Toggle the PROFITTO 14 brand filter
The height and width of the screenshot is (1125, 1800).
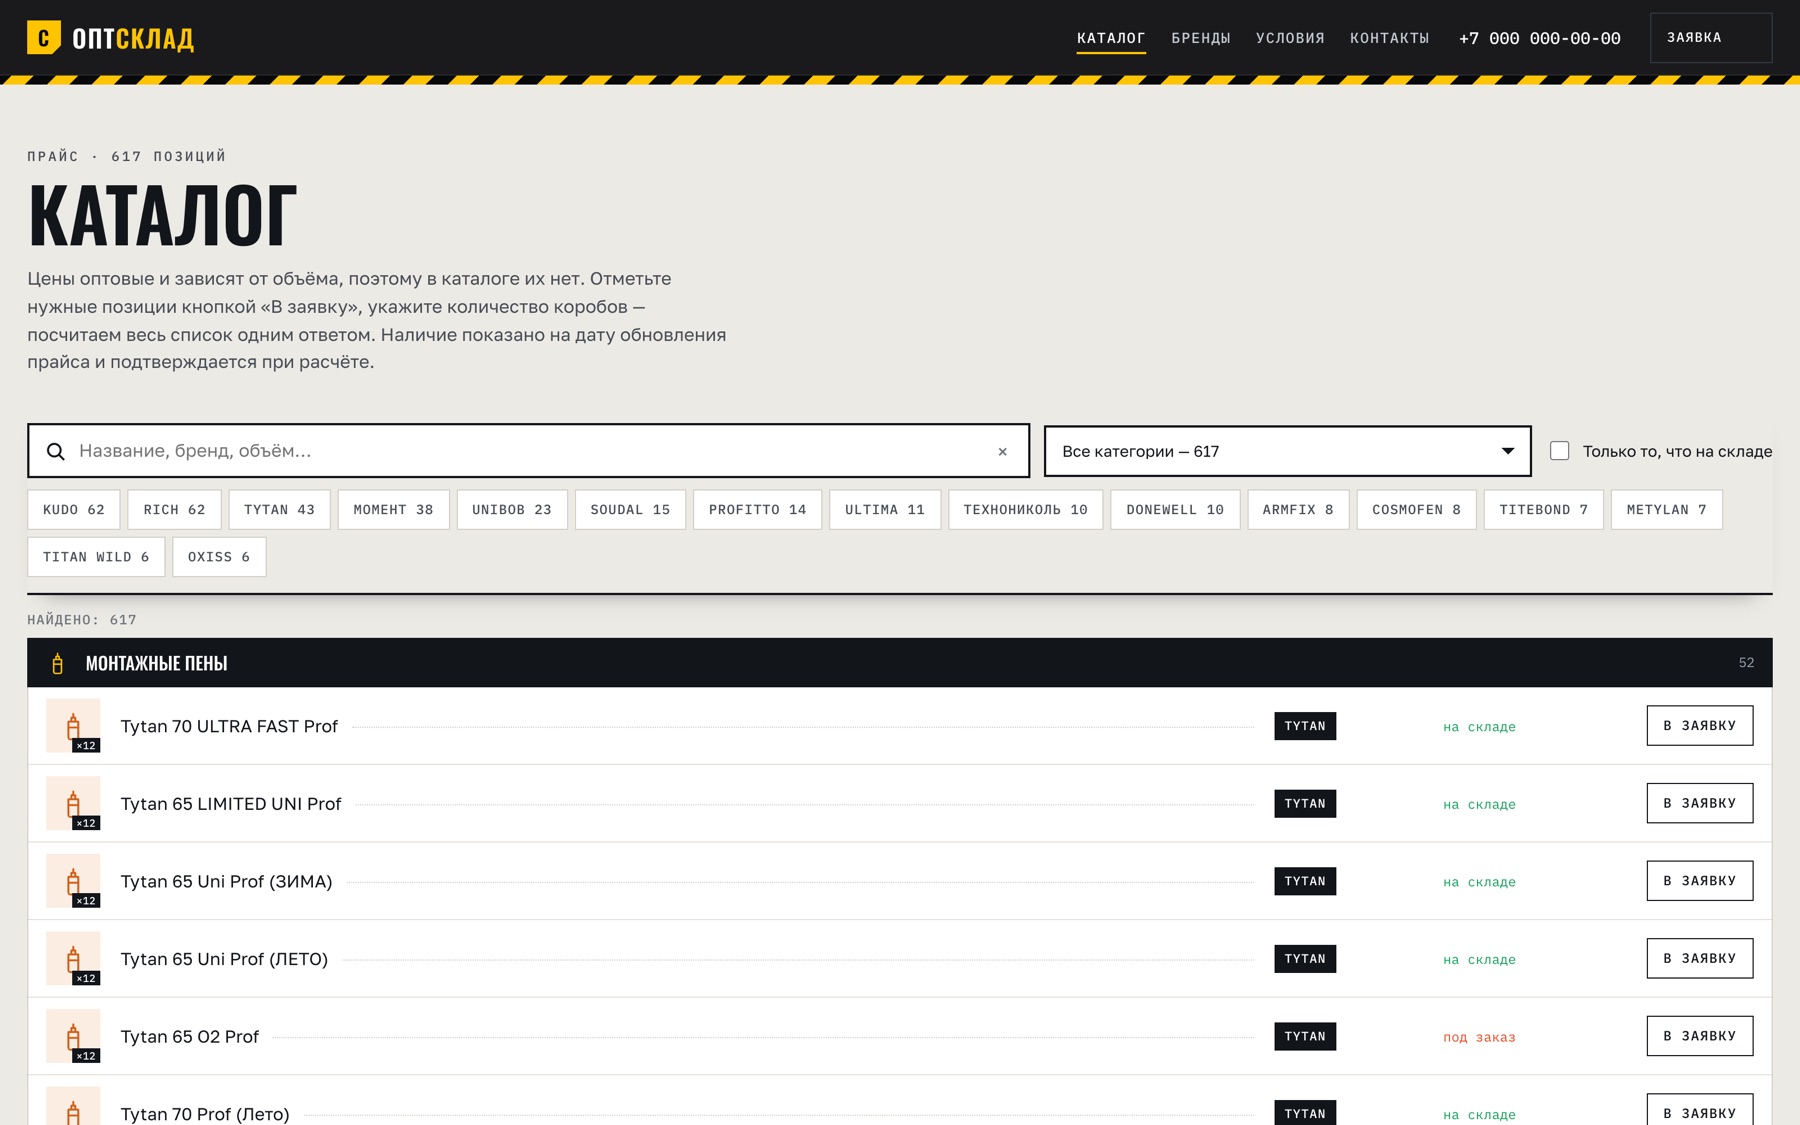[x=758, y=510]
